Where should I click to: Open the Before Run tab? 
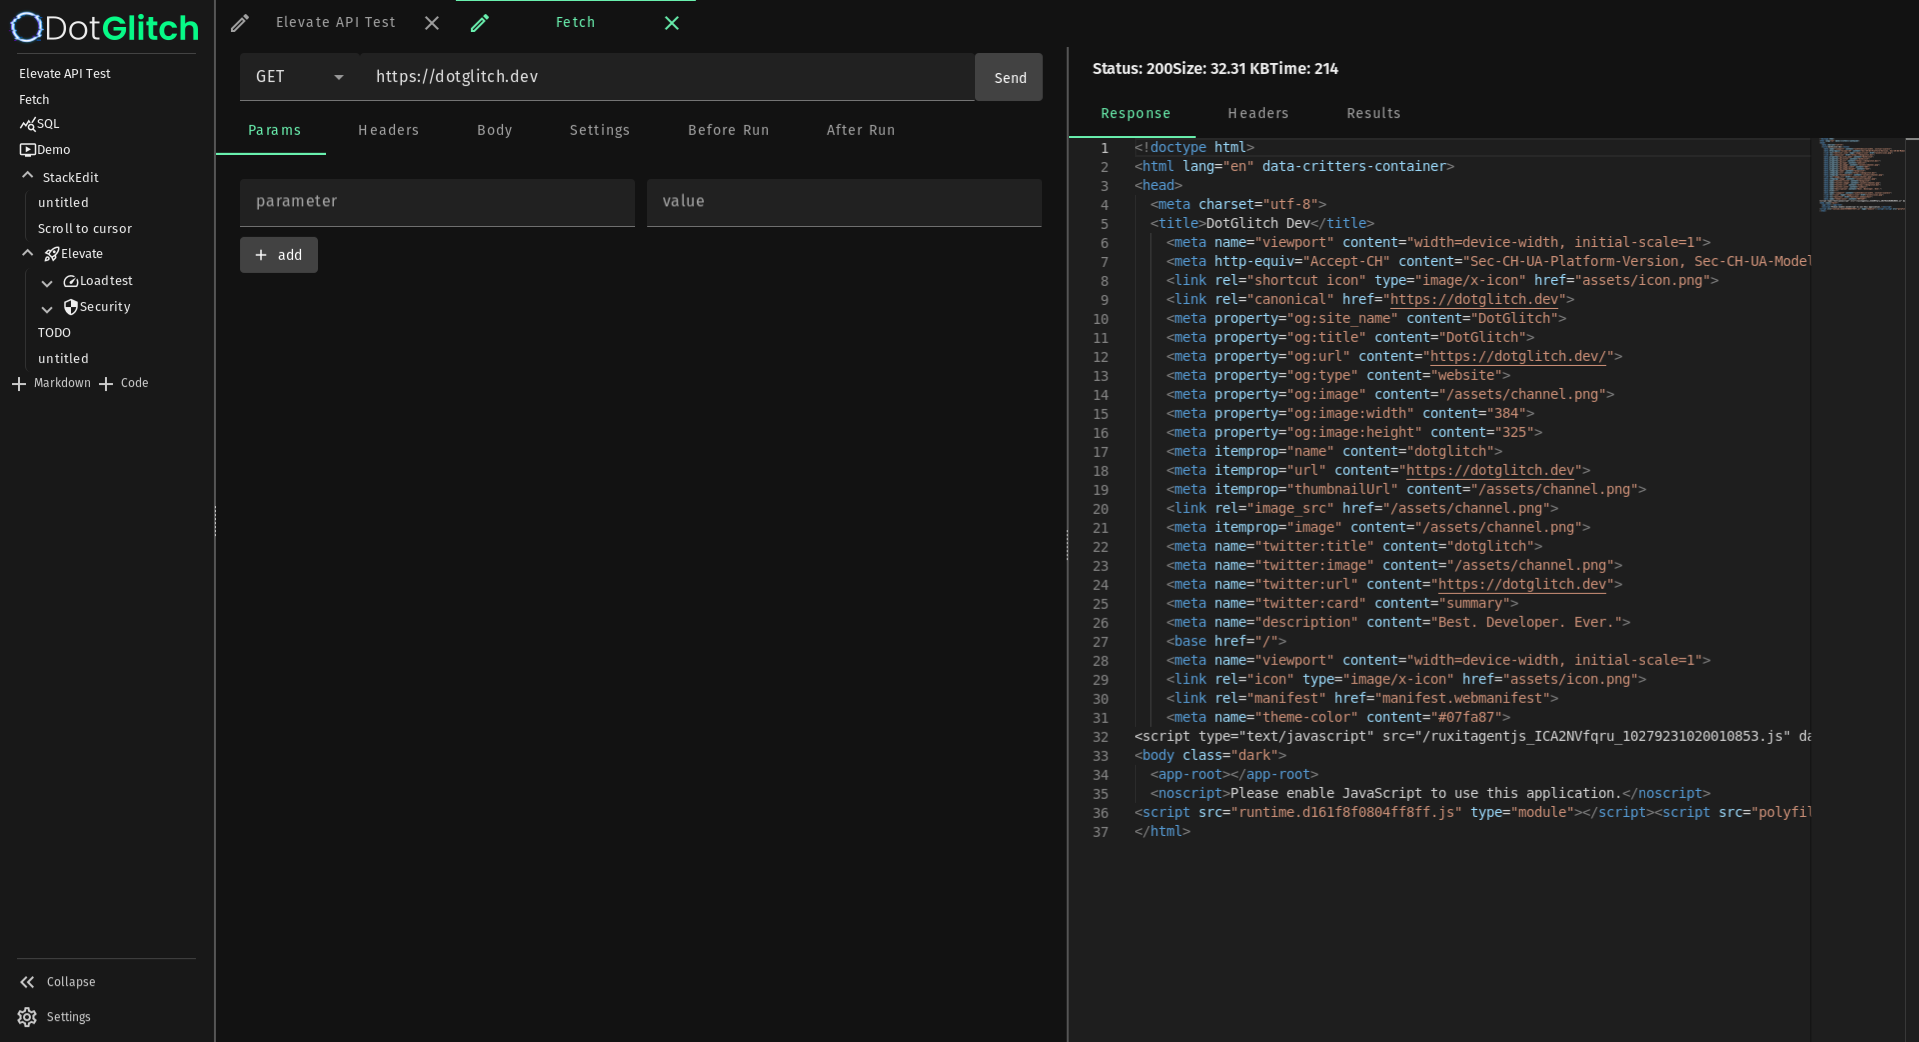(729, 130)
